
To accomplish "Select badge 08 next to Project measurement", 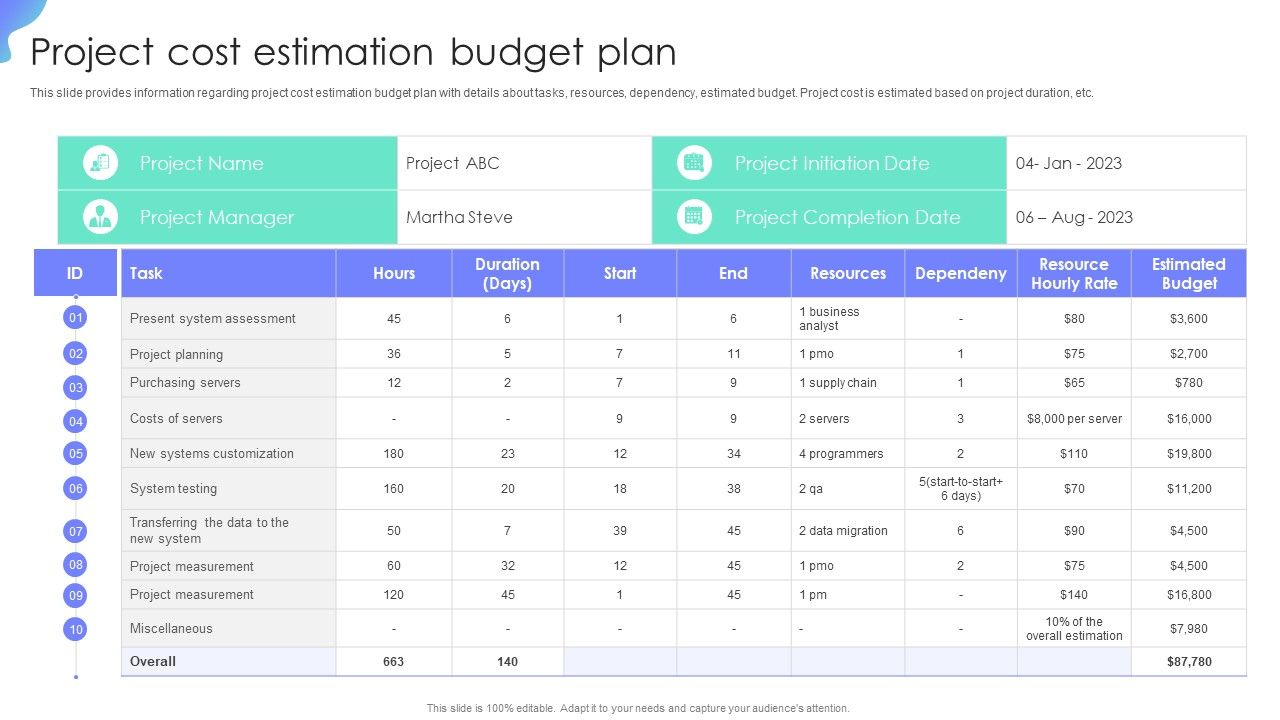I will pos(75,565).
